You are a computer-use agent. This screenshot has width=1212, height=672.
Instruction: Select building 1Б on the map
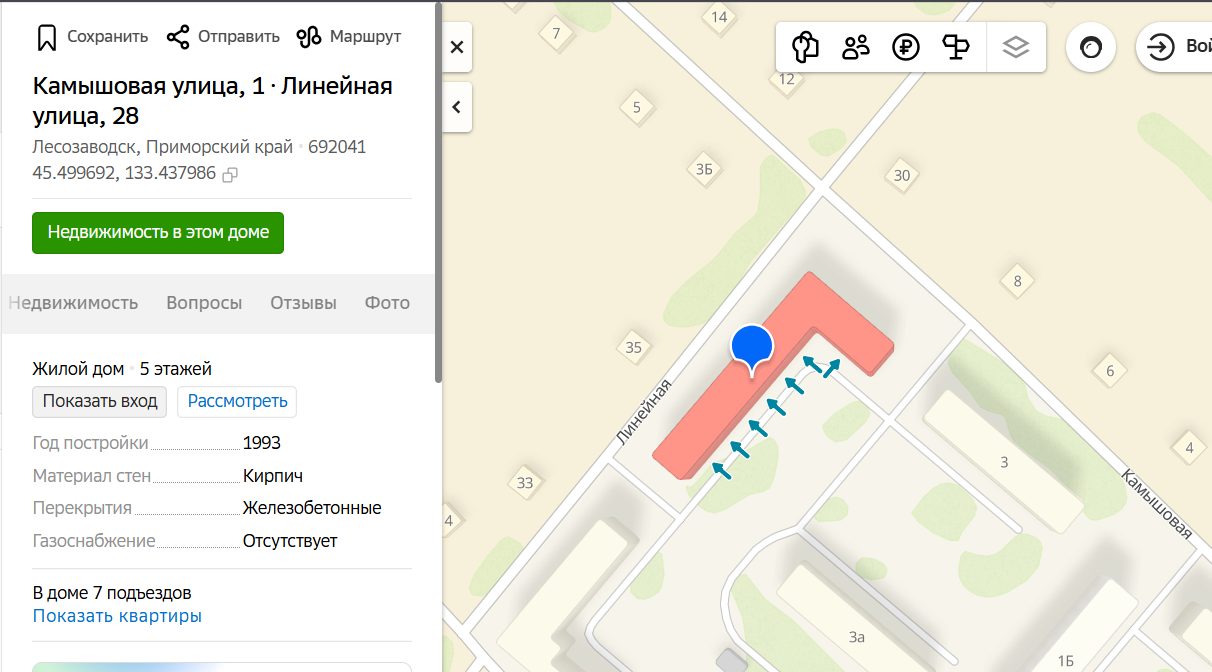[1065, 660]
